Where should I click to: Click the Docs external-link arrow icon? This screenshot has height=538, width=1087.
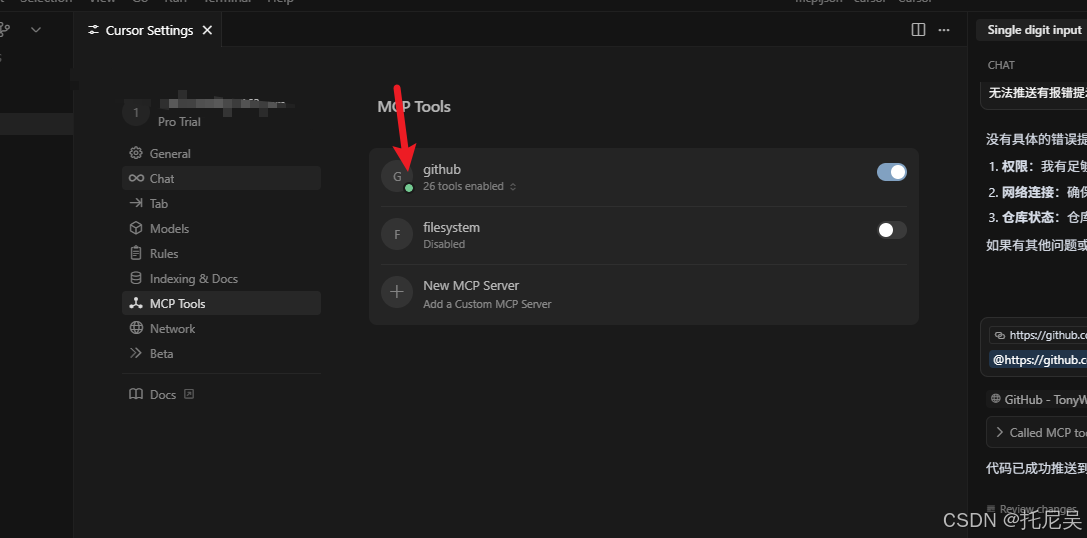click(x=189, y=394)
